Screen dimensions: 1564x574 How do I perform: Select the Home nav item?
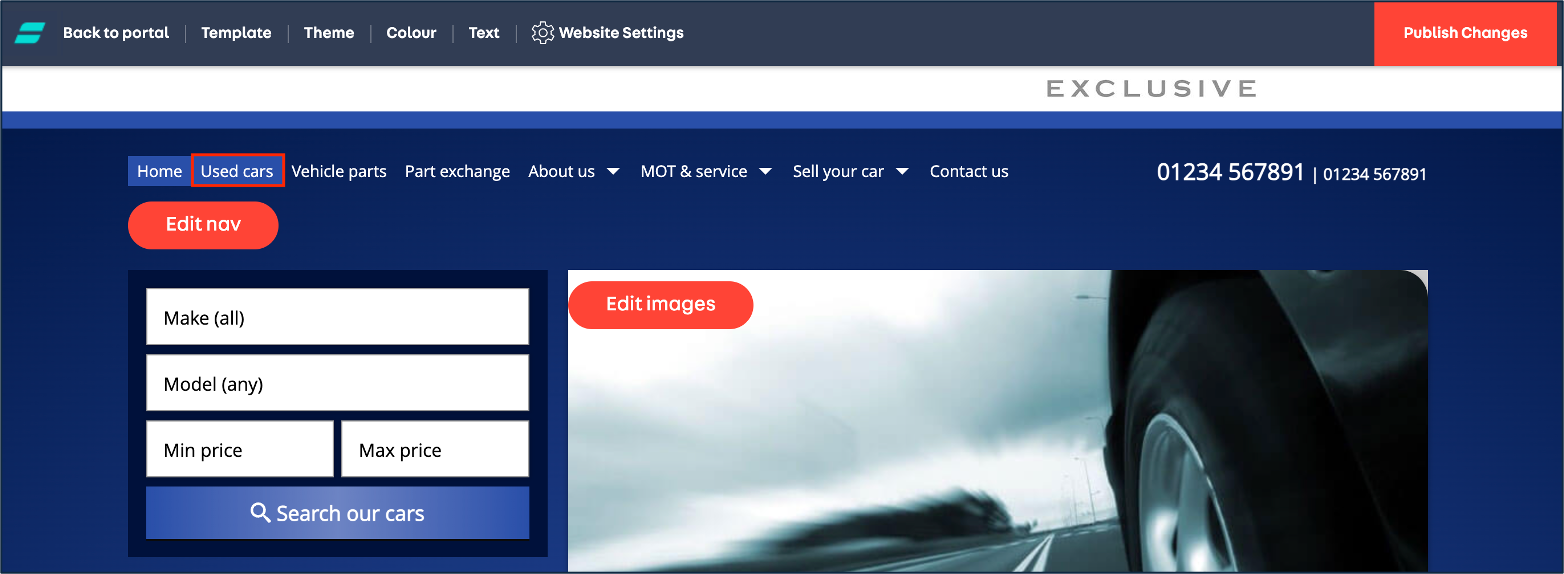point(159,171)
